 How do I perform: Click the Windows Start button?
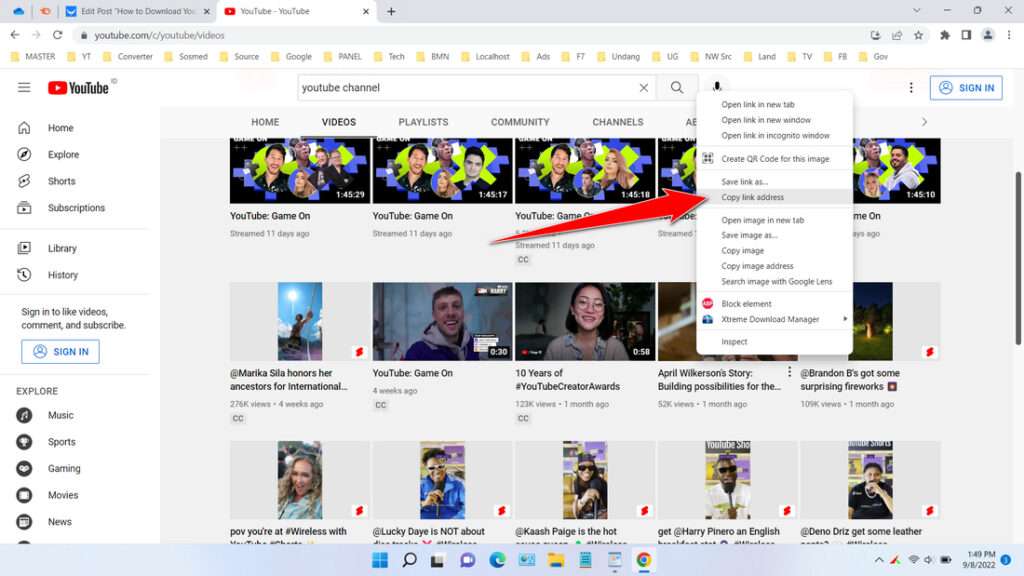click(380, 560)
